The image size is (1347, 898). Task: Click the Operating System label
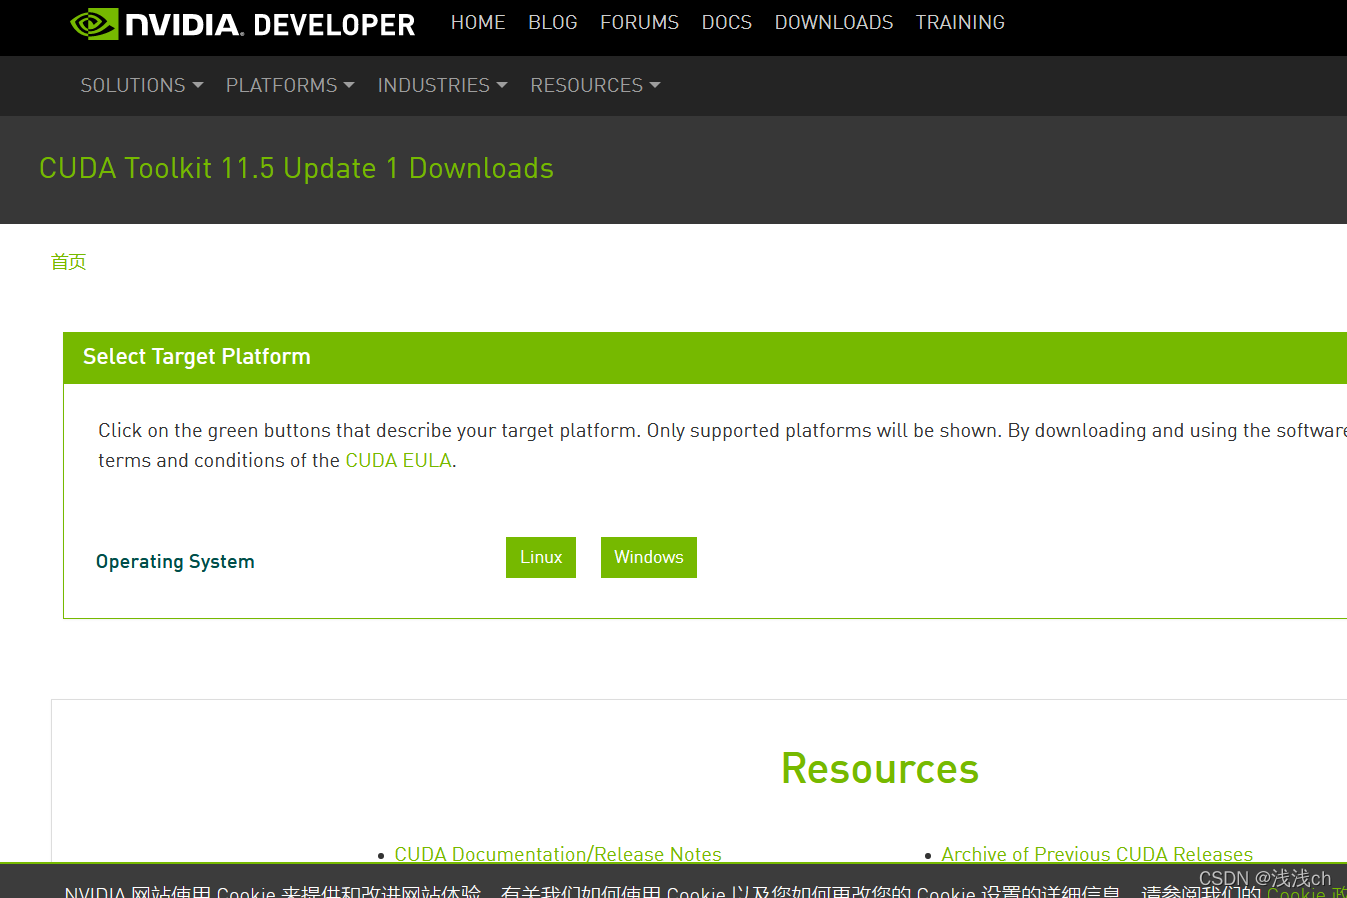pyautogui.click(x=175, y=561)
